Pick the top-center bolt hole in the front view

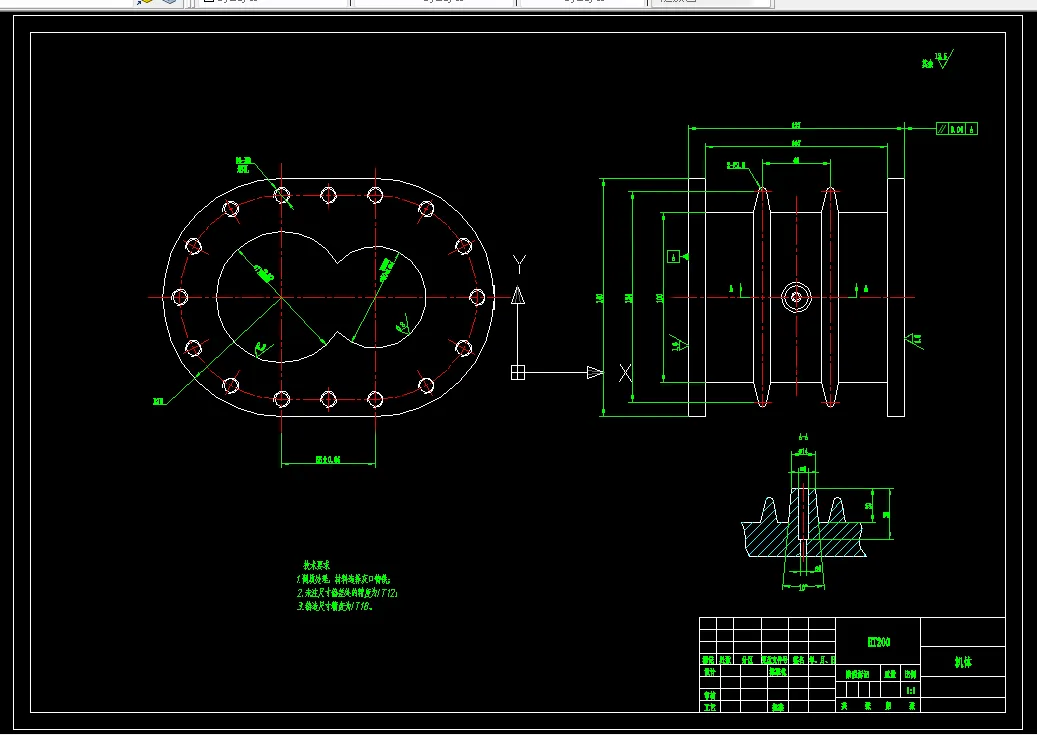(x=329, y=195)
